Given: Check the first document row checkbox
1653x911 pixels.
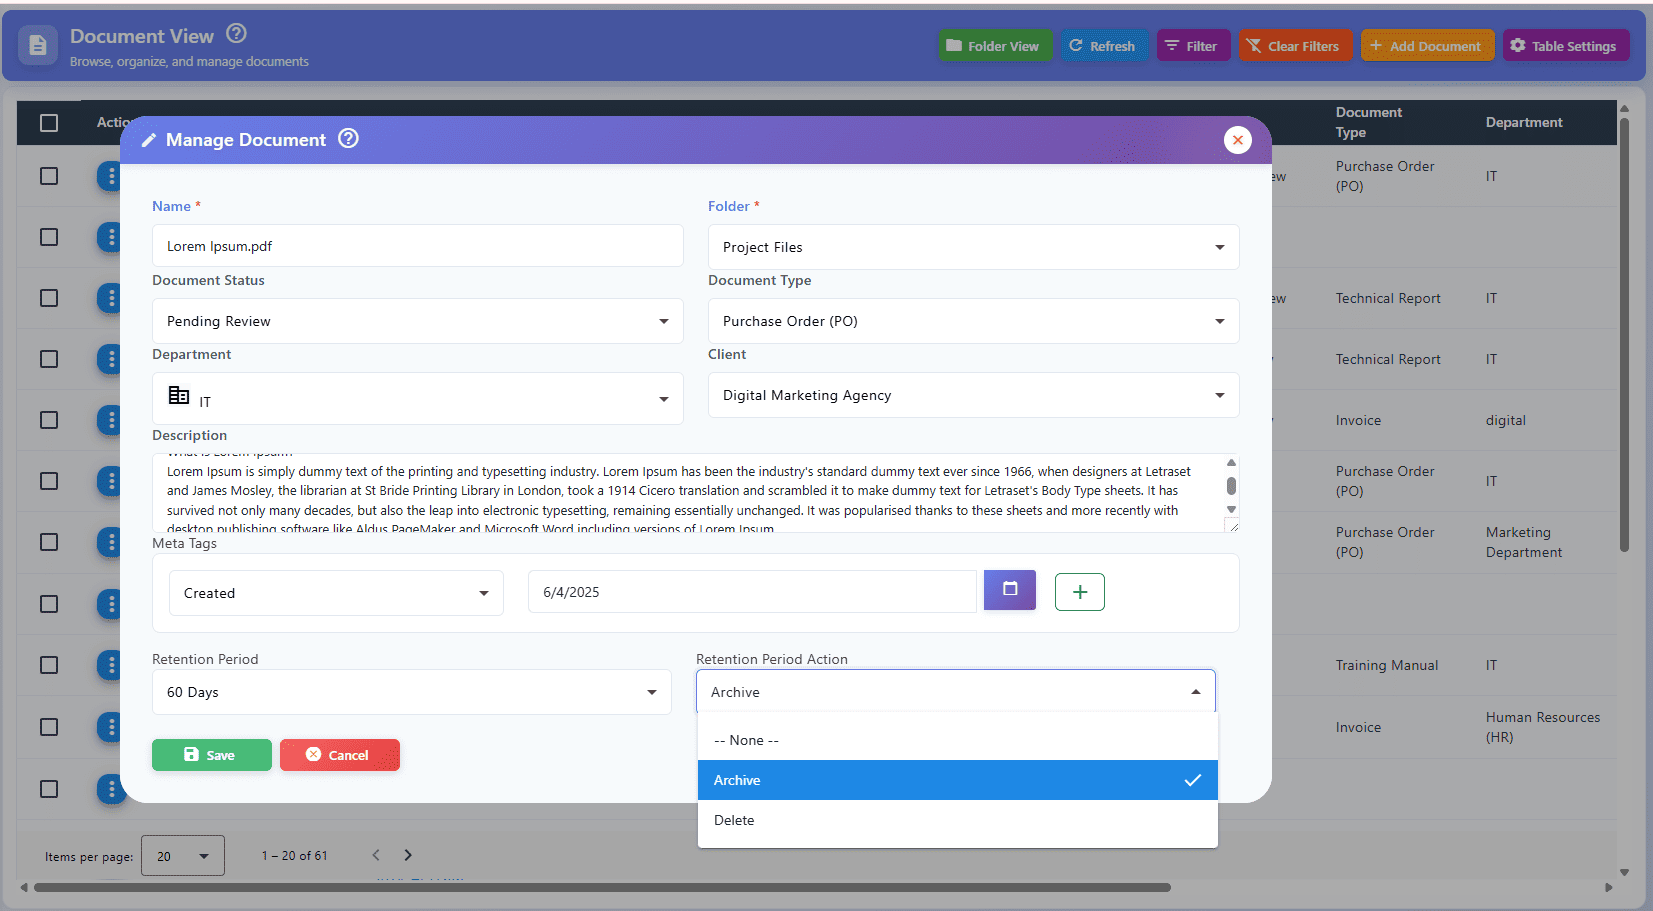Looking at the screenshot, I should 49,176.
